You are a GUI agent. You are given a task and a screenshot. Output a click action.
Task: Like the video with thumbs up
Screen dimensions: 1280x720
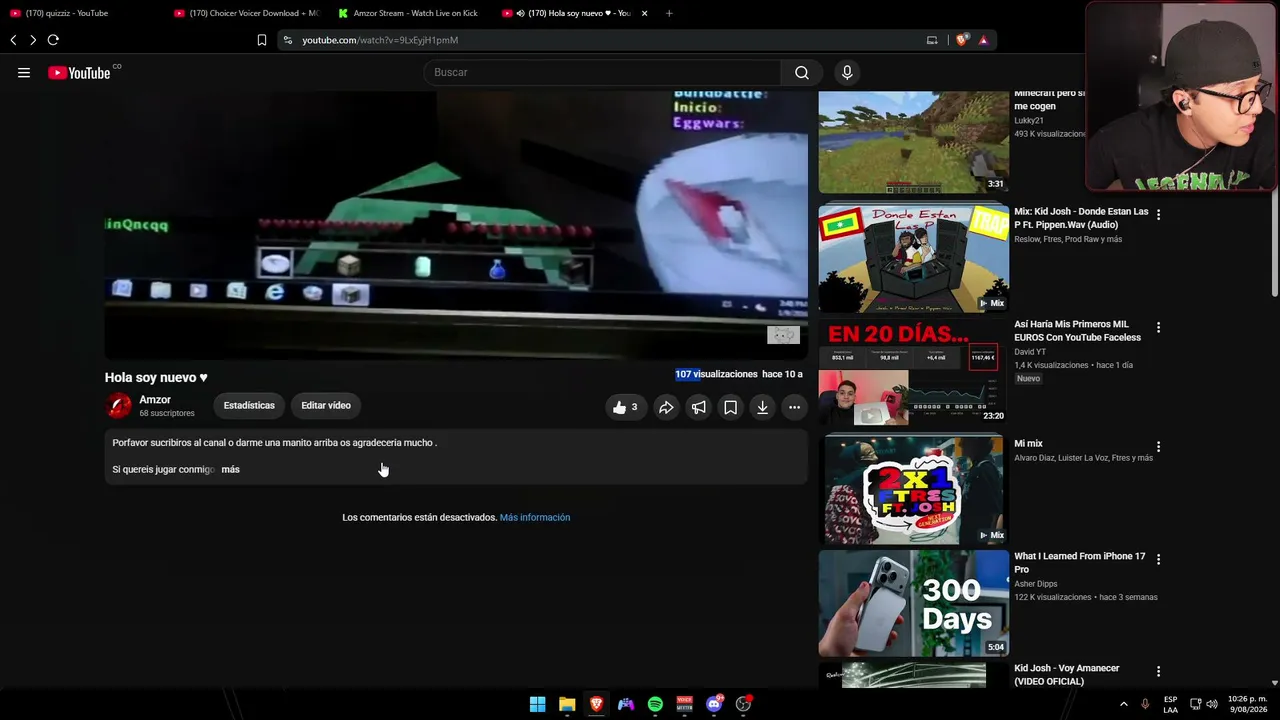(626, 407)
